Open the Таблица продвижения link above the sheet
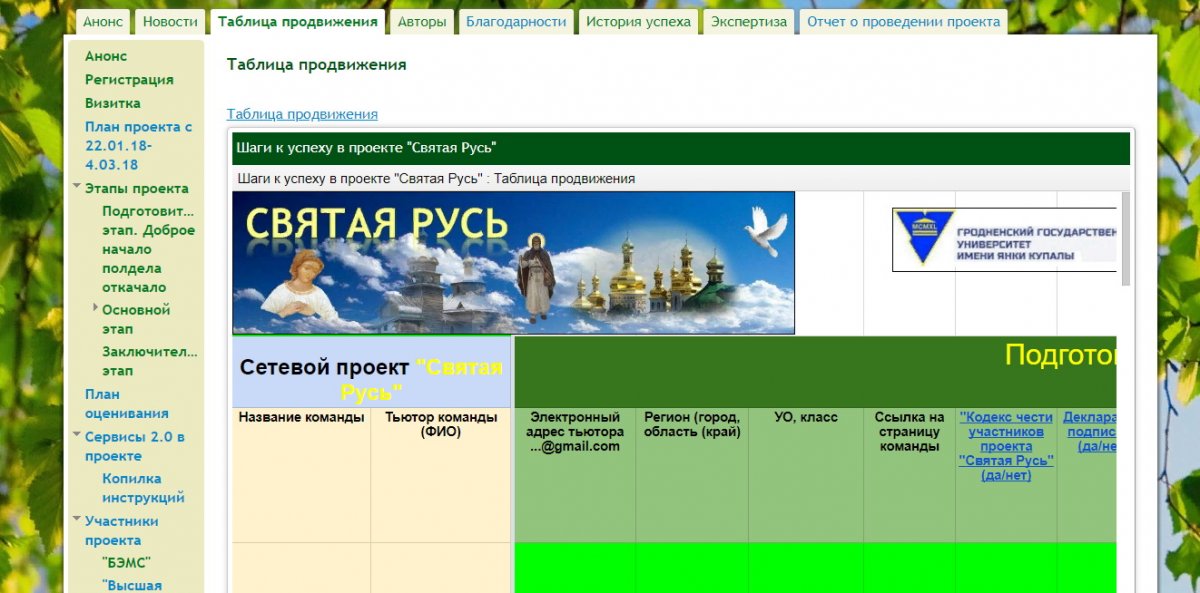 tap(302, 114)
